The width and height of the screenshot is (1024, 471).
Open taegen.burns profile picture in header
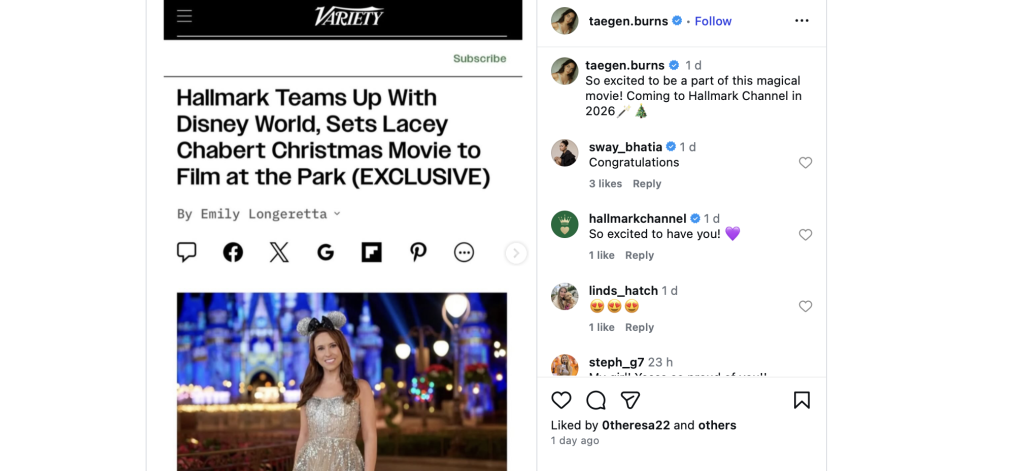(x=565, y=21)
